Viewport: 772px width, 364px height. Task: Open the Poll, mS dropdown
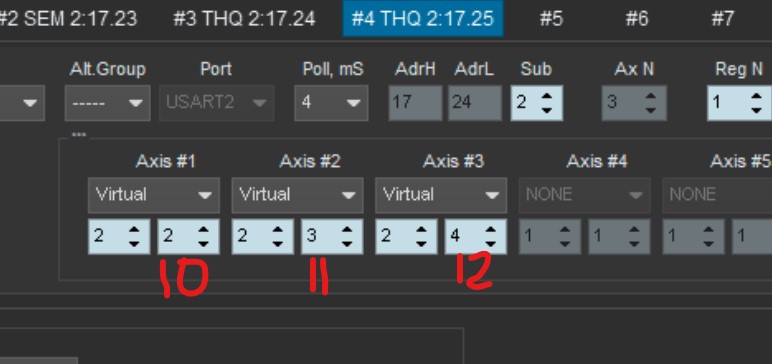coord(331,103)
